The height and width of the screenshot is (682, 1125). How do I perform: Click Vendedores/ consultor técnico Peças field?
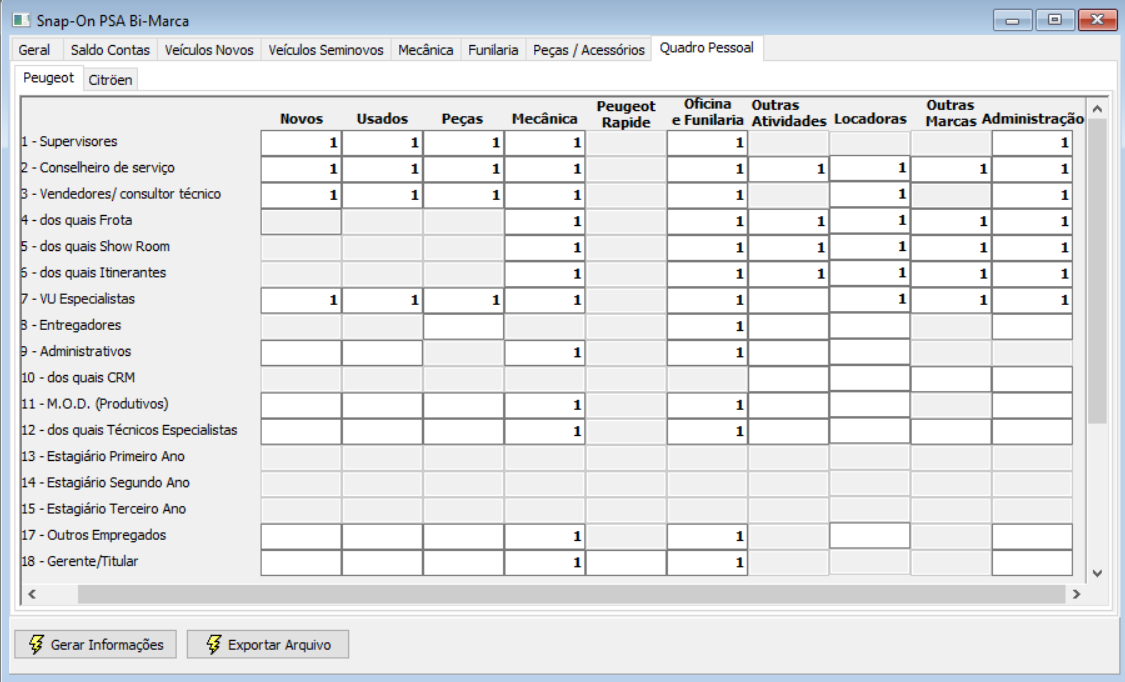tap(463, 195)
